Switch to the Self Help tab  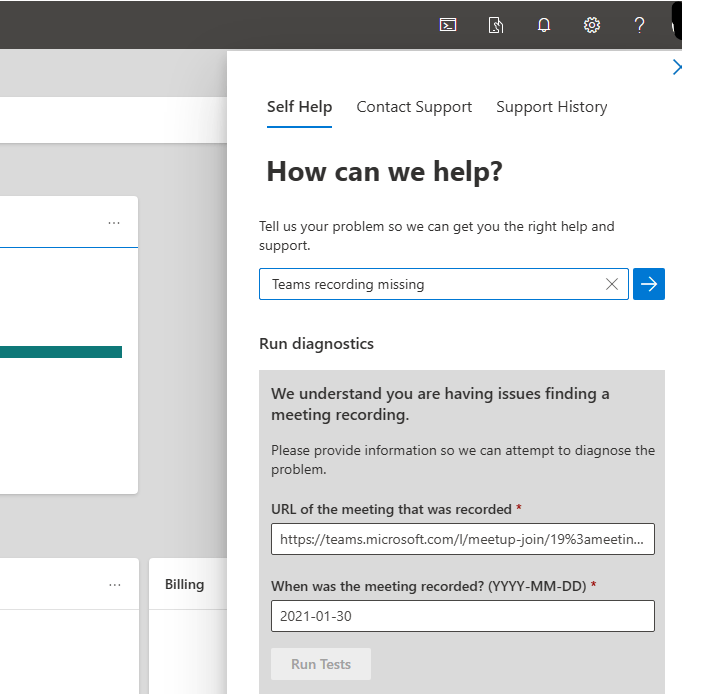coord(300,107)
